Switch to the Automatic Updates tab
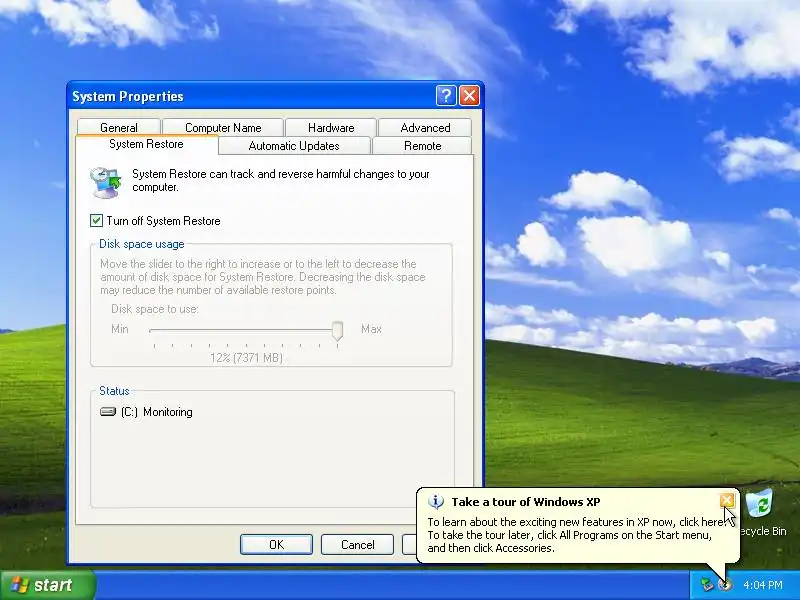 [294, 146]
